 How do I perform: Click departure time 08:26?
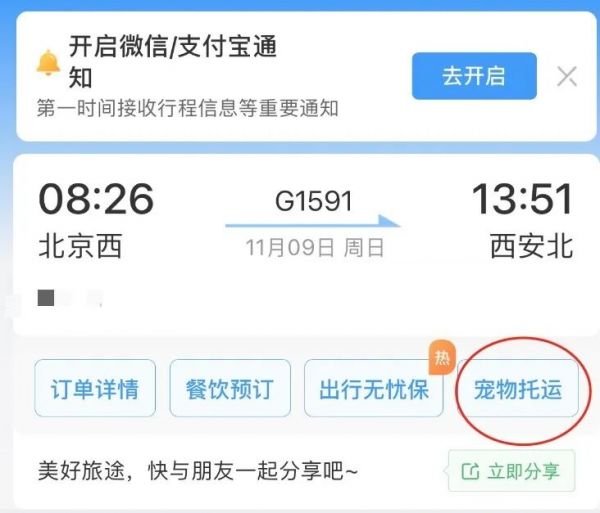96,199
